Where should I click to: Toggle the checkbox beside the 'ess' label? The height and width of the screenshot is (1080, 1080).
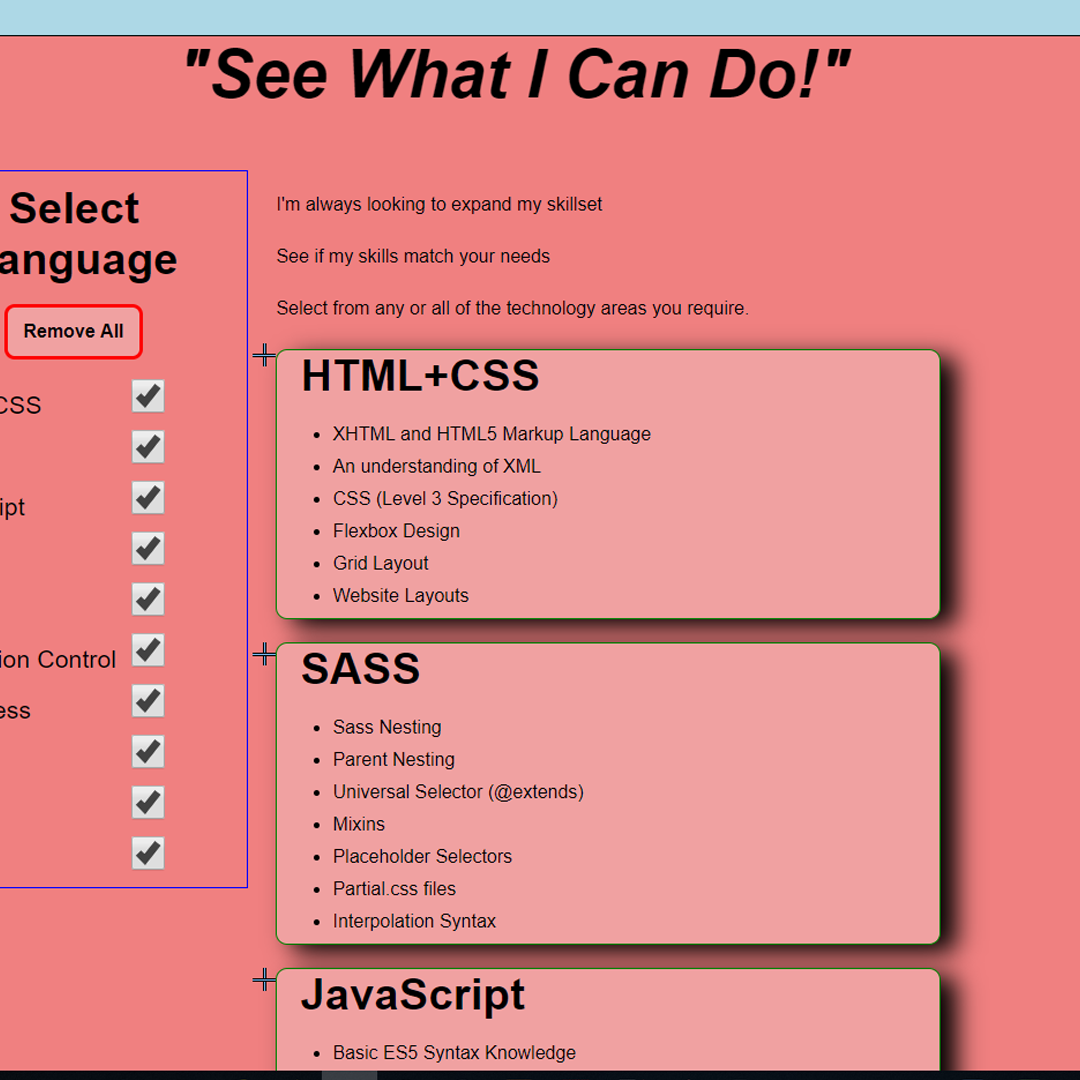click(x=148, y=700)
